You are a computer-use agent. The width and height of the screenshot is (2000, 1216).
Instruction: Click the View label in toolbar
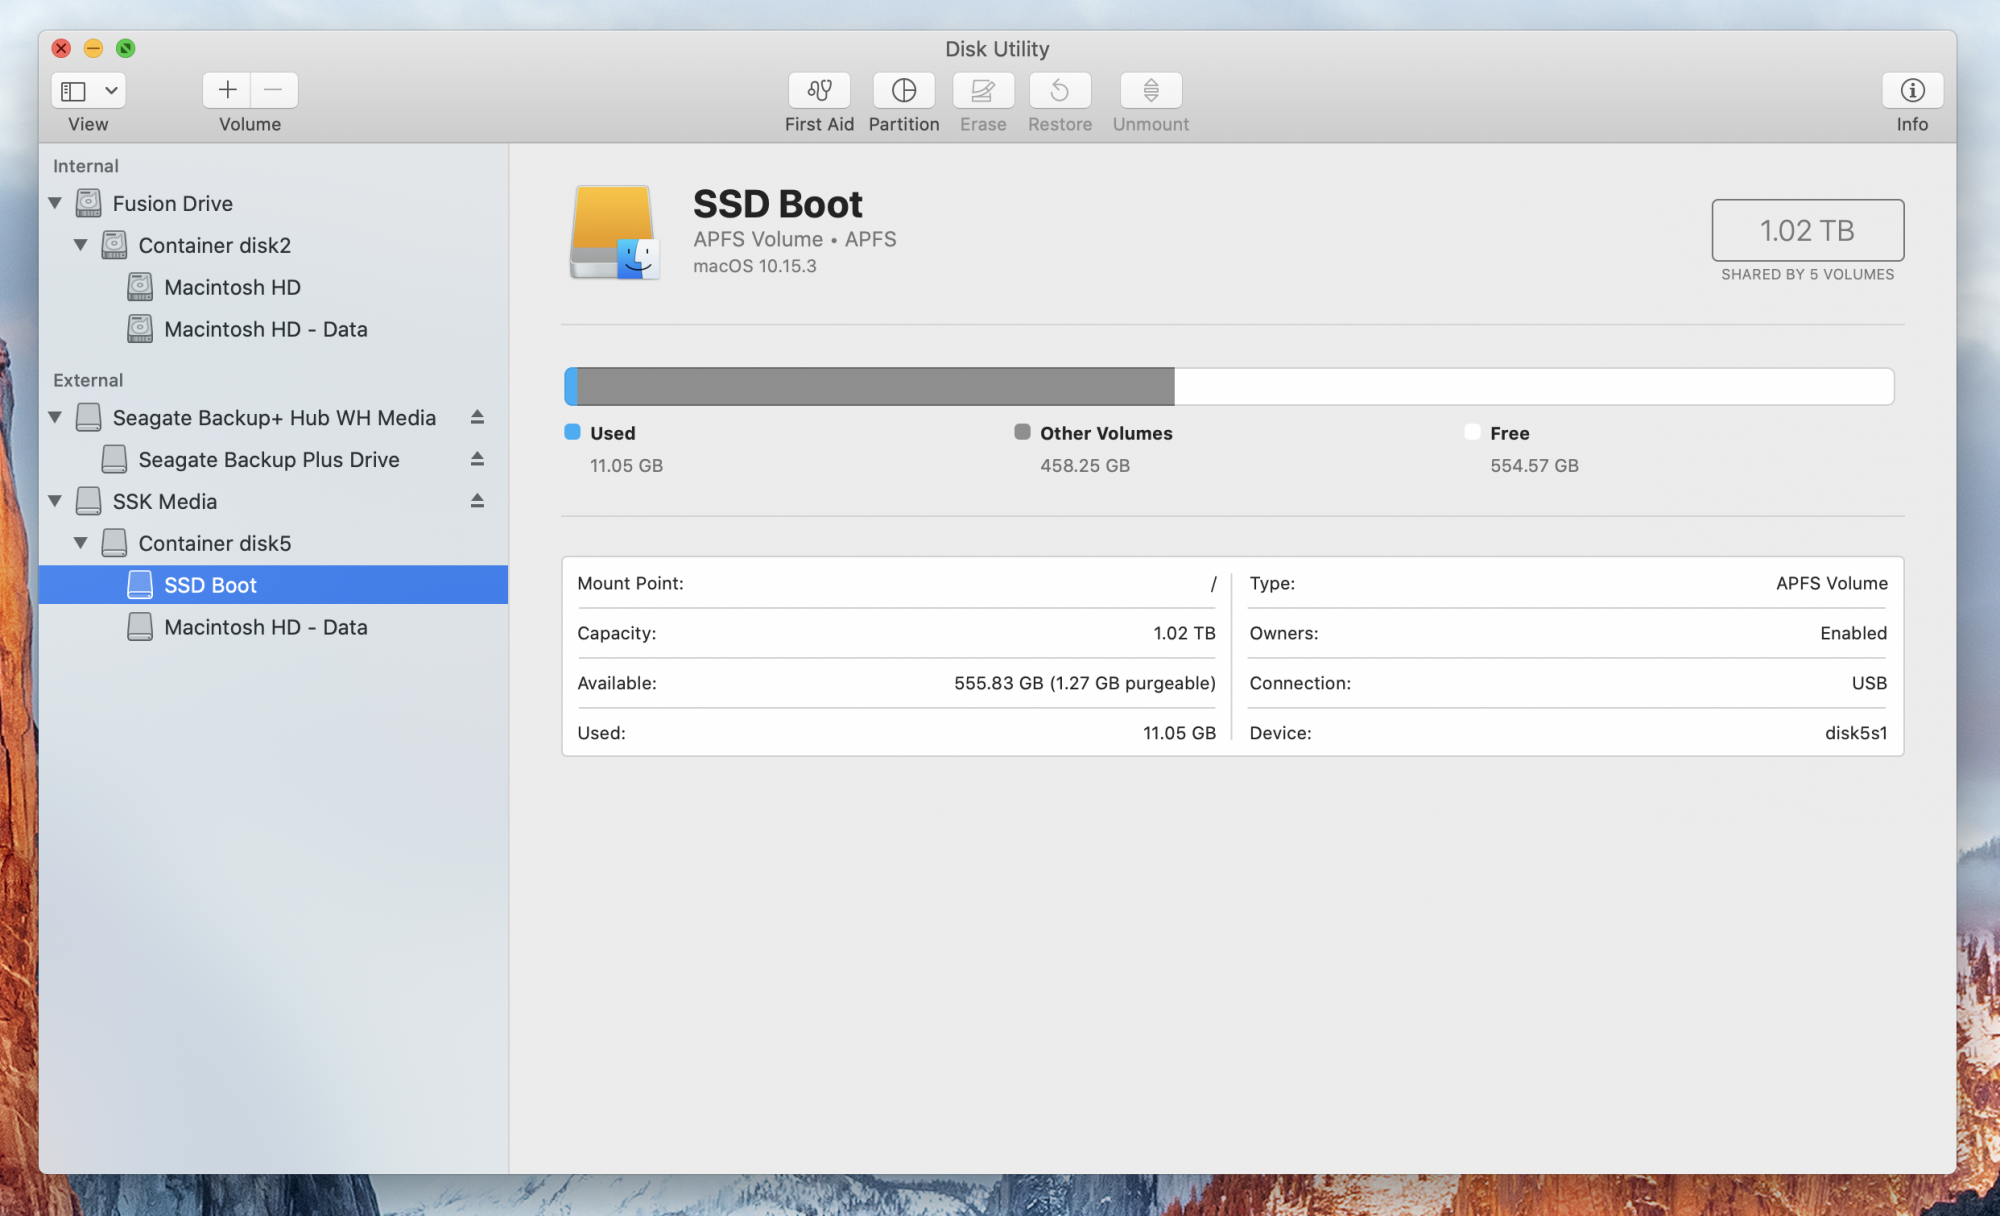(88, 124)
